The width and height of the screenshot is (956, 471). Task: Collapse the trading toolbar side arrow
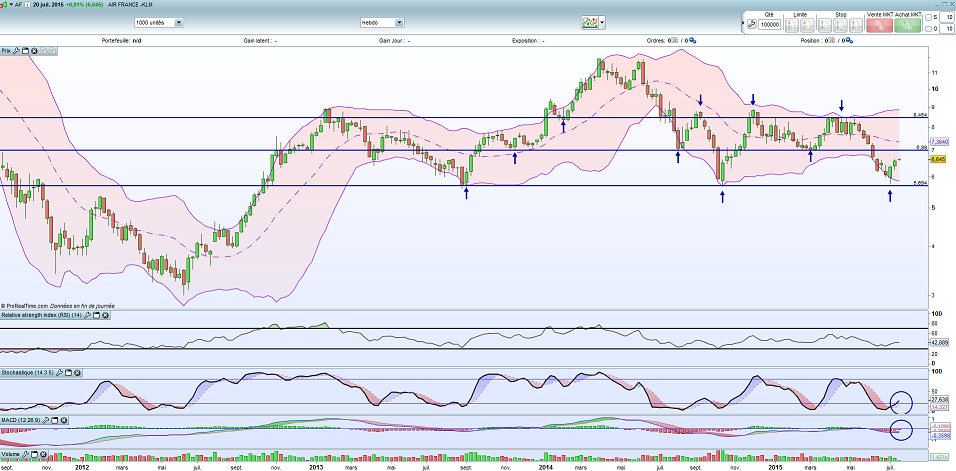(743, 23)
